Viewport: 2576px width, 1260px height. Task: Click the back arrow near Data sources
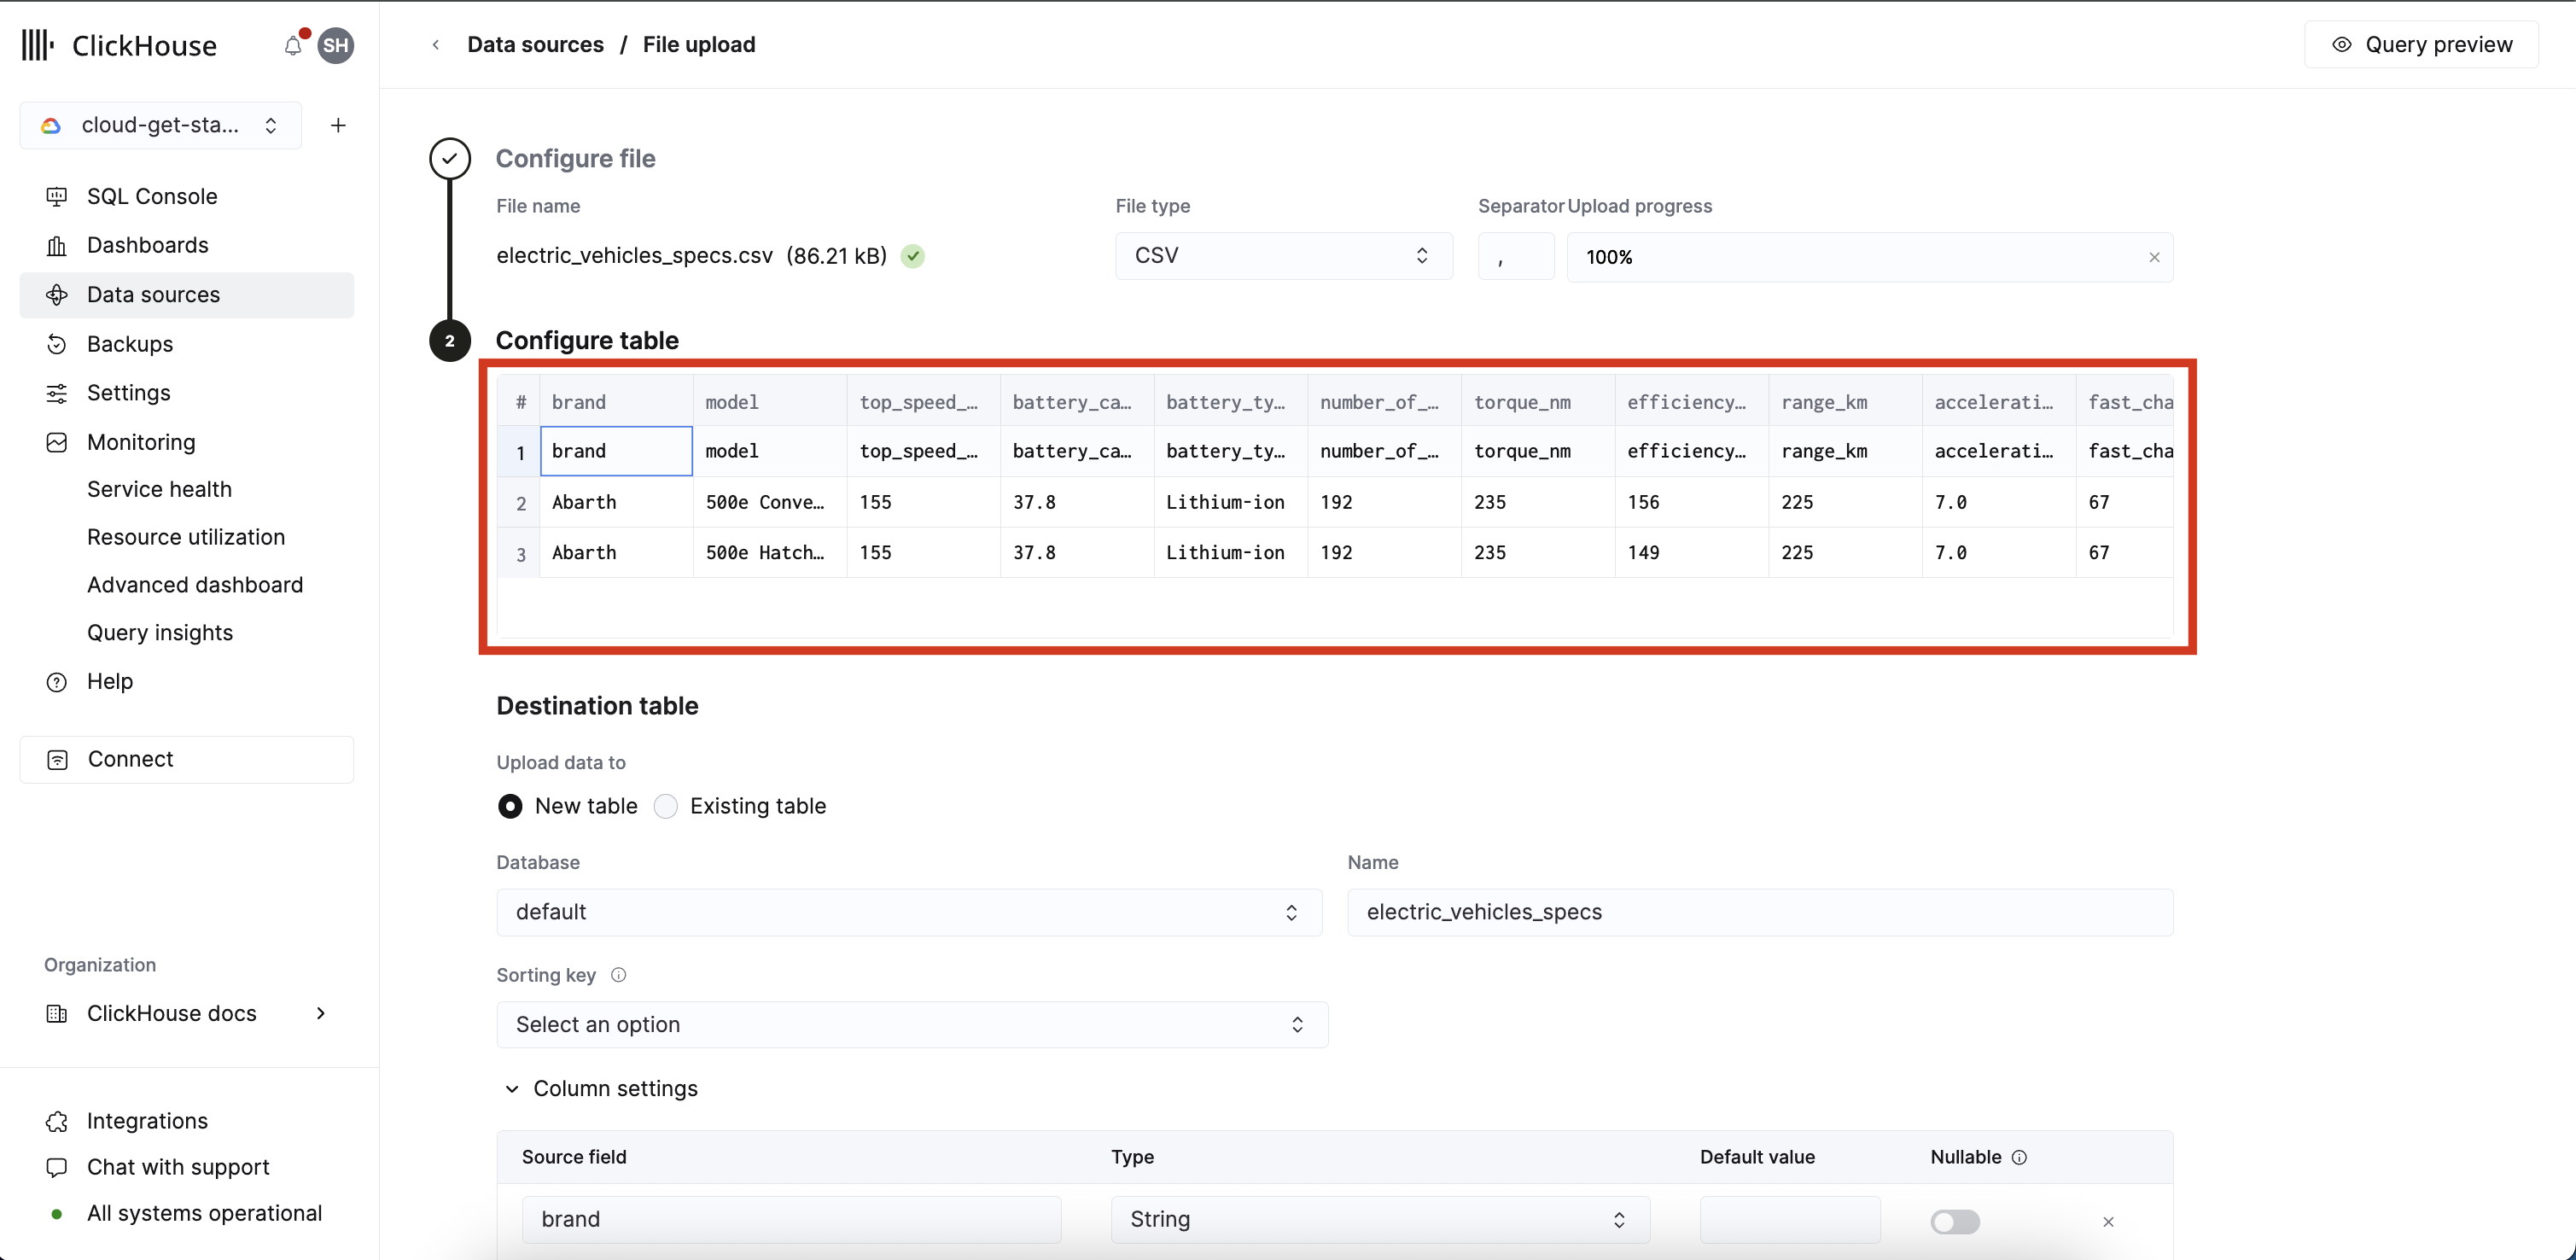(x=436, y=45)
